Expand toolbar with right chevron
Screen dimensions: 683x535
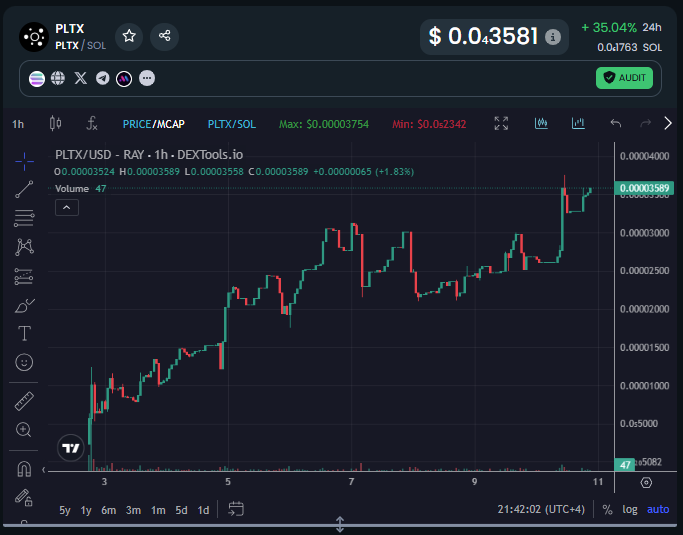click(x=668, y=124)
